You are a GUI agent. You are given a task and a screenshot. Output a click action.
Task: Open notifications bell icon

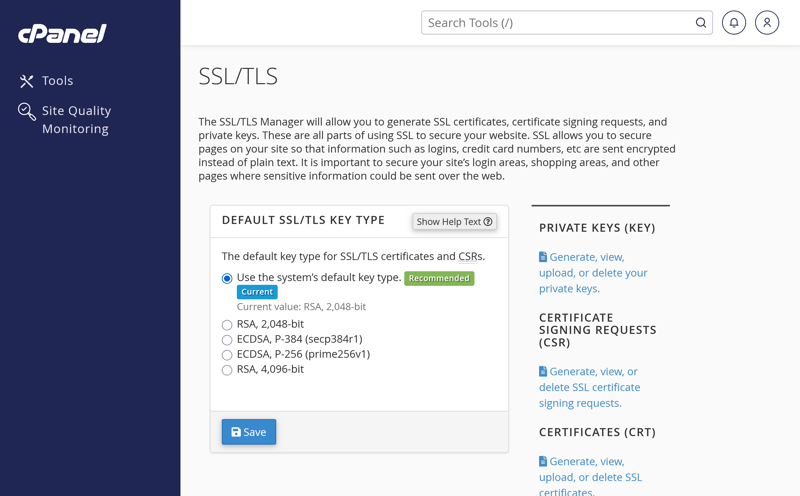[x=734, y=22]
